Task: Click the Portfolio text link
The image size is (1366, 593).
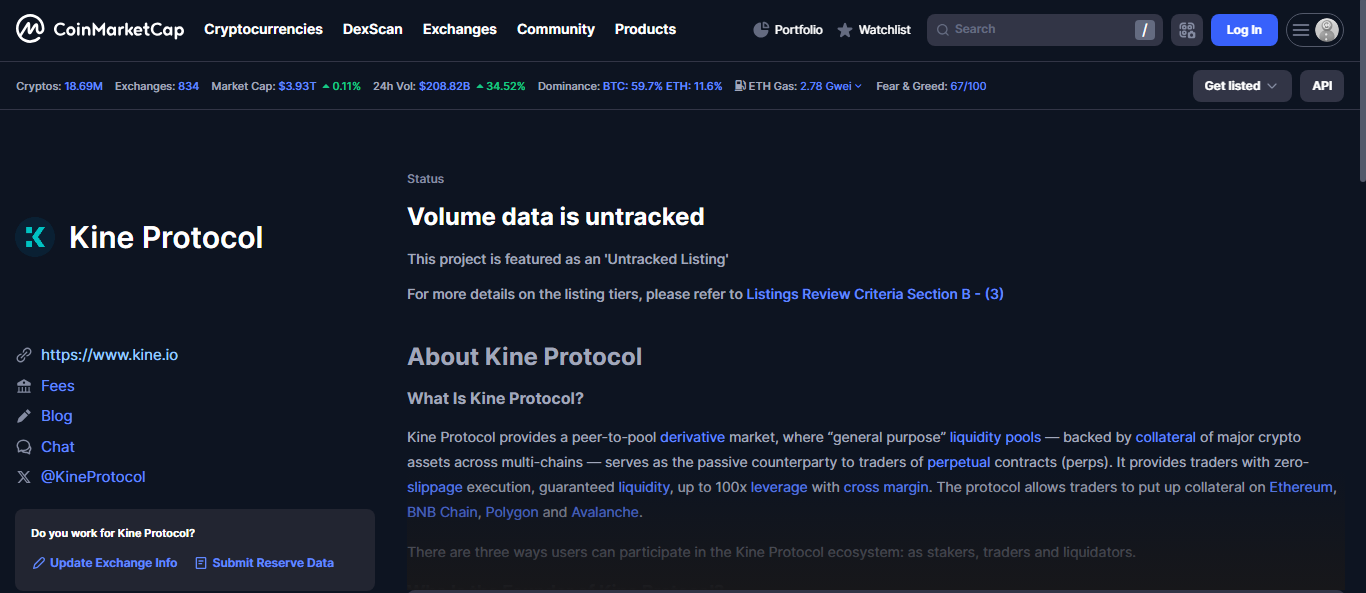Action: tap(798, 30)
